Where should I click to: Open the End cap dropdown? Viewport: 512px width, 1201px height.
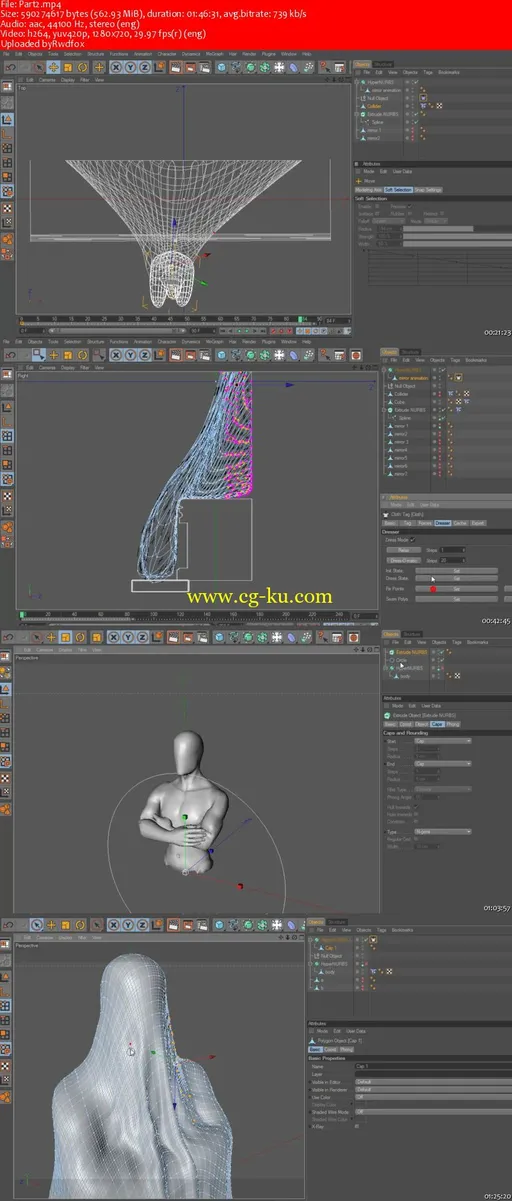(x=443, y=764)
